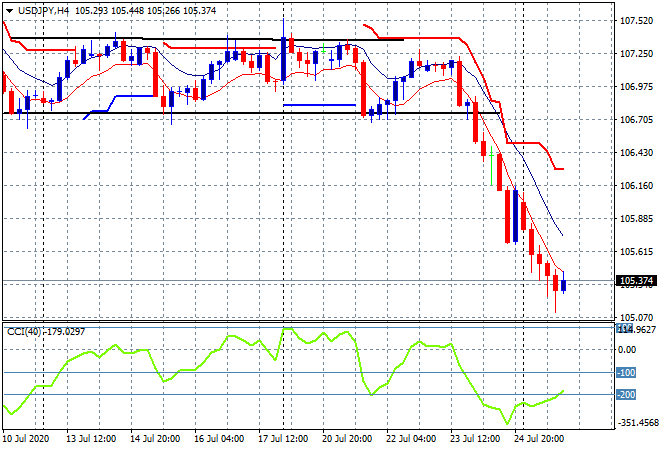
Task: Click the 13 Jul 12:00 time label
Action: click(x=91, y=439)
